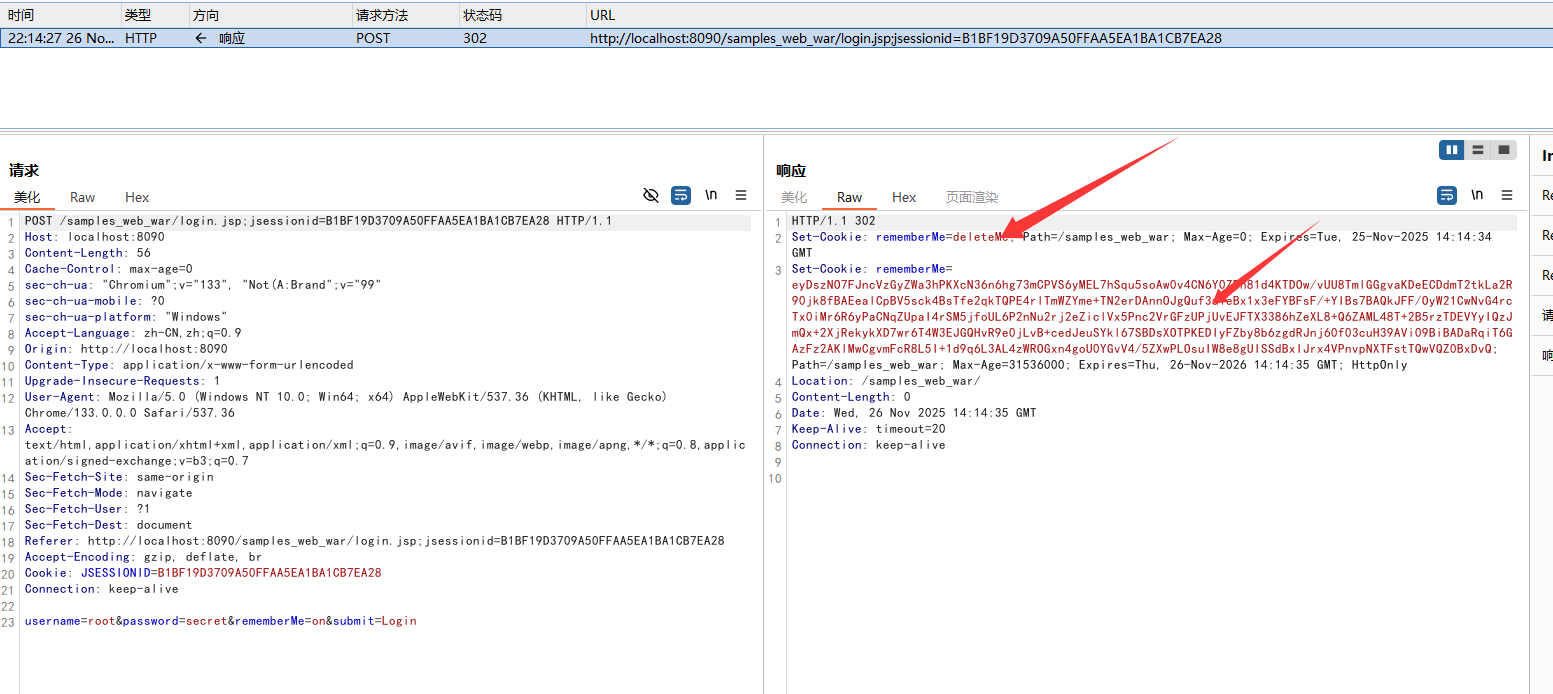Open response 页面渲染 render tab
This screenshot has width=1553, height=694.
(972, 197)
